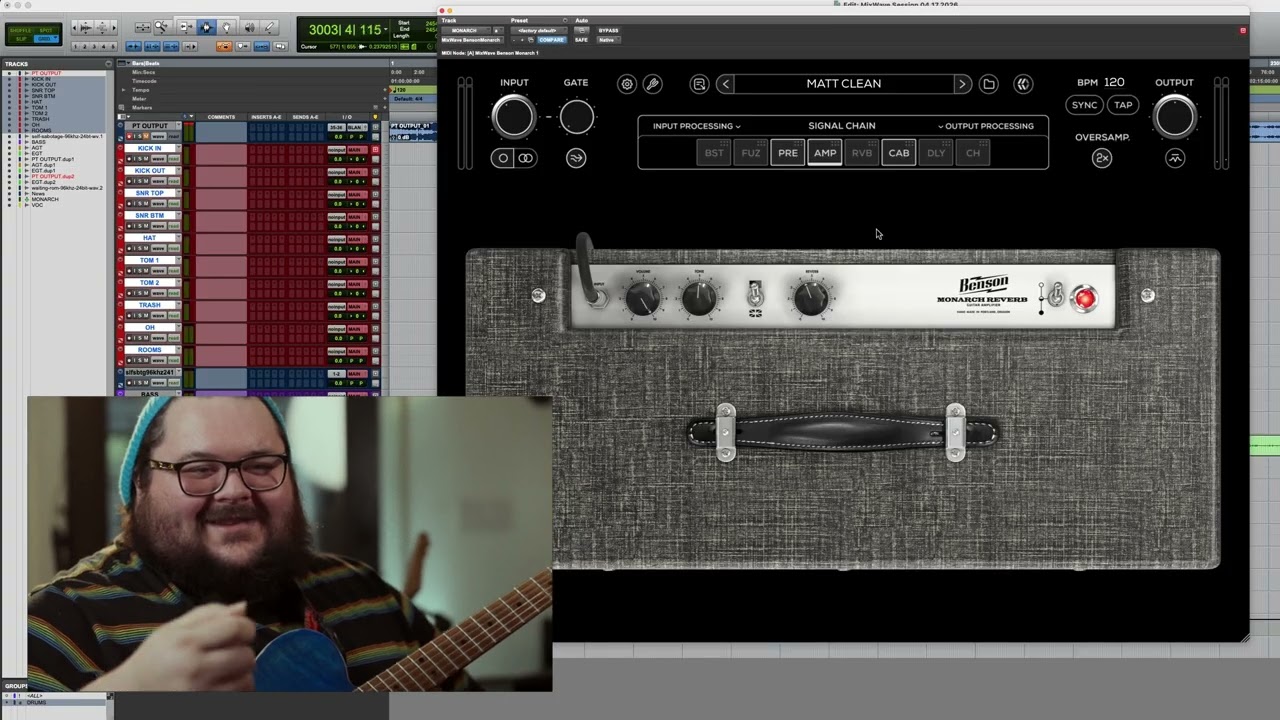1280x720 pixels.
Task: Toggle the BST block in the signal chain
Action: pyautogui.click(x=714, y=153)
